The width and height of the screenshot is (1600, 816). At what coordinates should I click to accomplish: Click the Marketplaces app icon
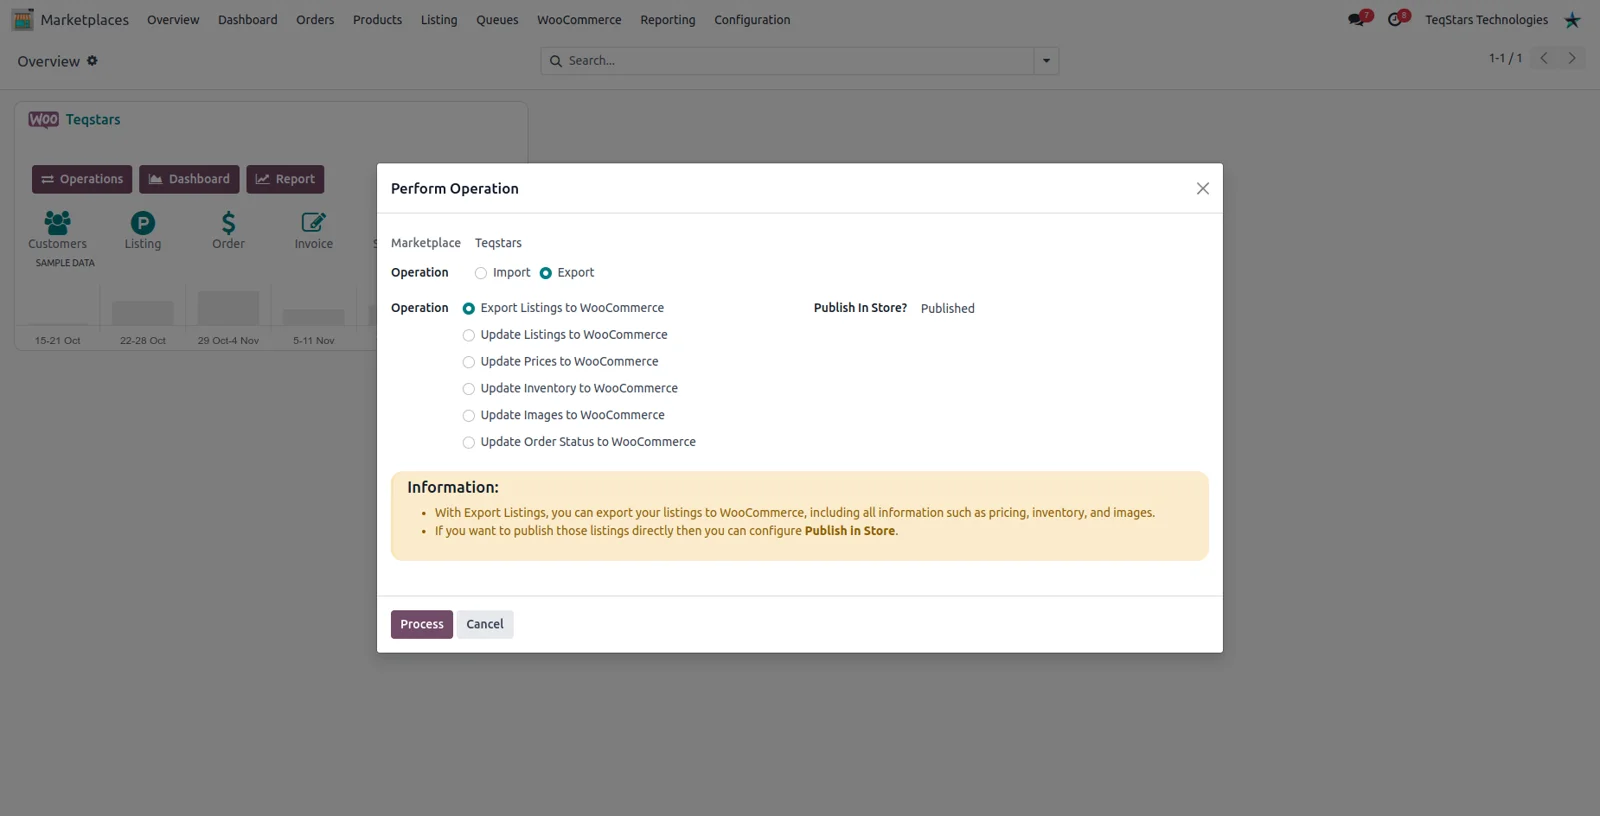22,19
